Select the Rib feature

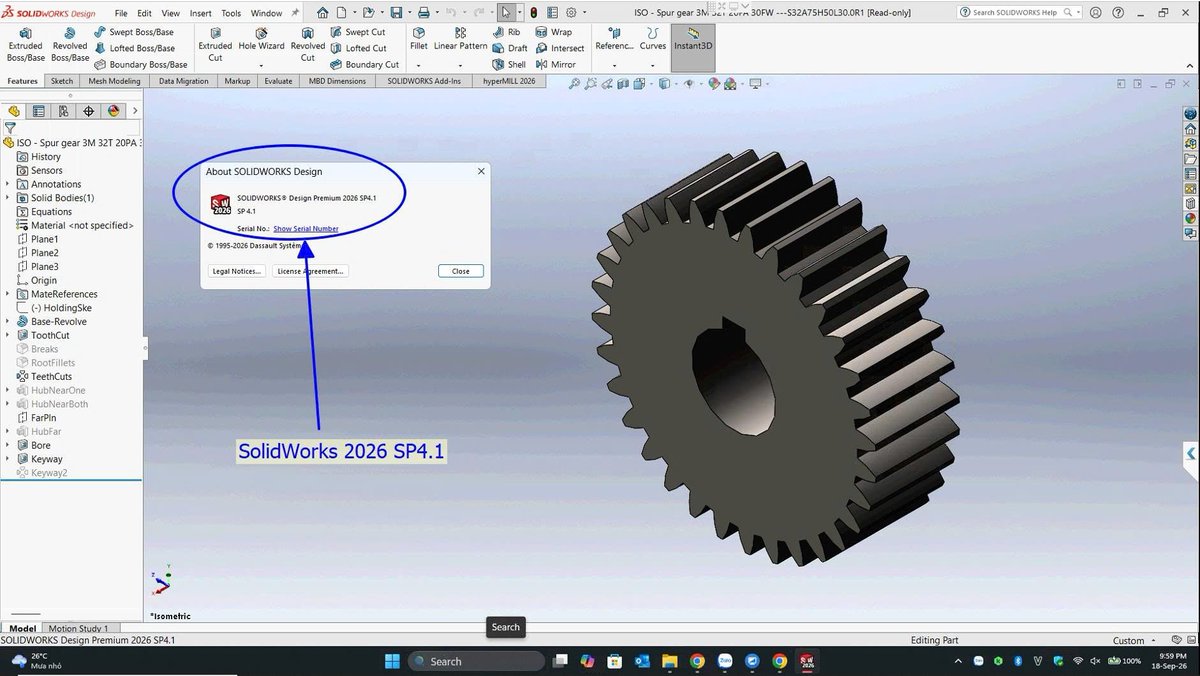(x=506, y=32)
